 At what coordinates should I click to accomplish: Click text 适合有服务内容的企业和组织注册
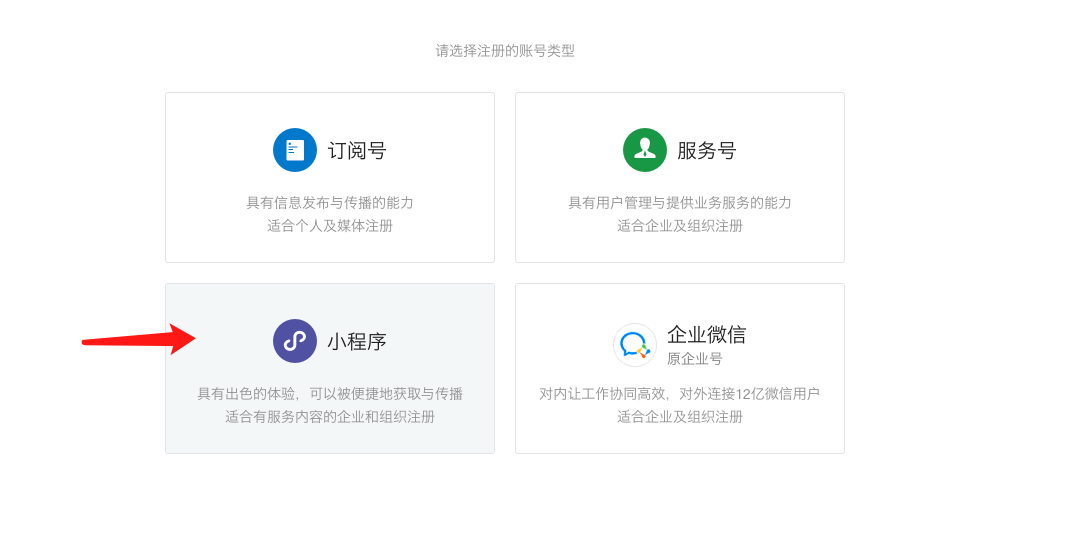[x=330, y=417]
